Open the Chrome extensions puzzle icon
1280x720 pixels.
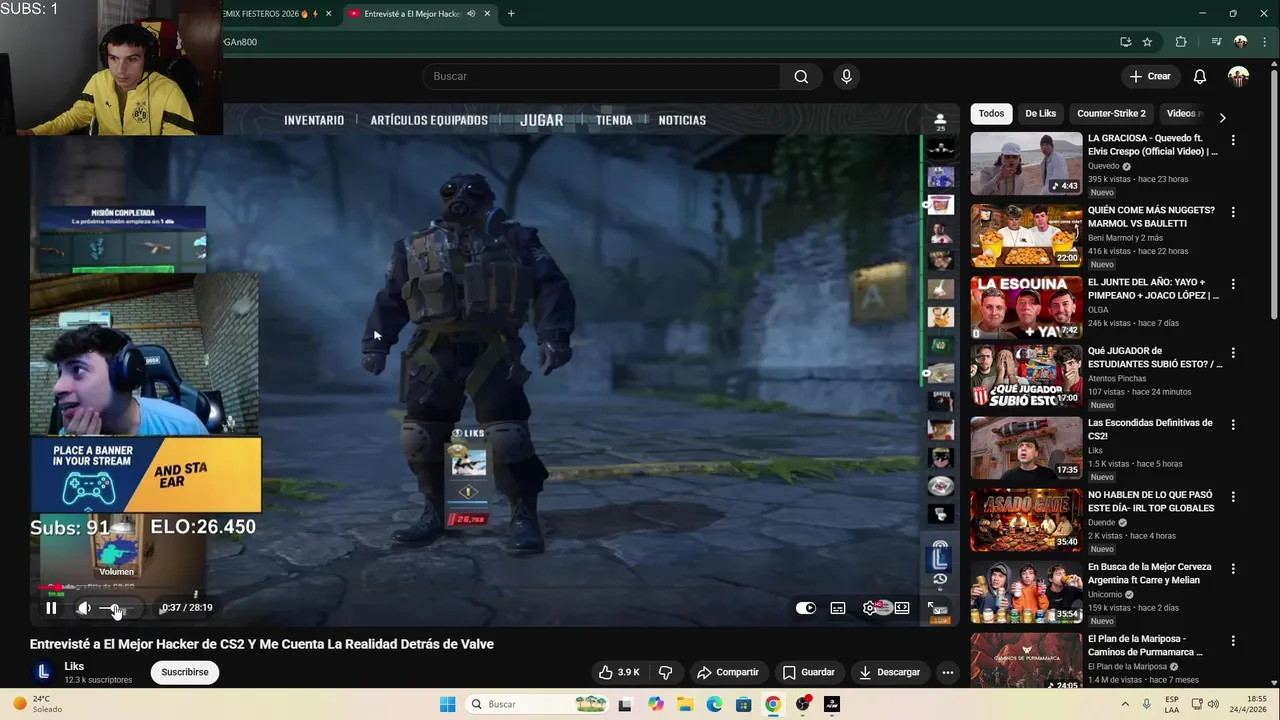click(x=1181, y=42)
